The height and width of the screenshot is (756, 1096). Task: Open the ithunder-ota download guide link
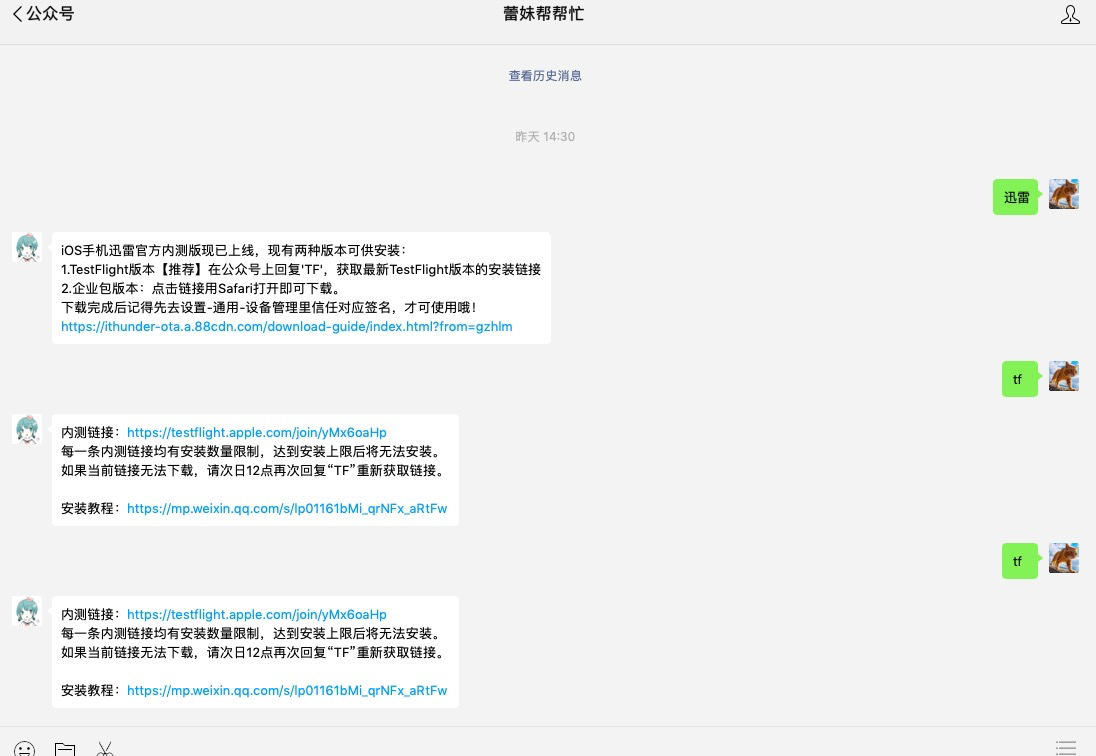tap(287, 327)
